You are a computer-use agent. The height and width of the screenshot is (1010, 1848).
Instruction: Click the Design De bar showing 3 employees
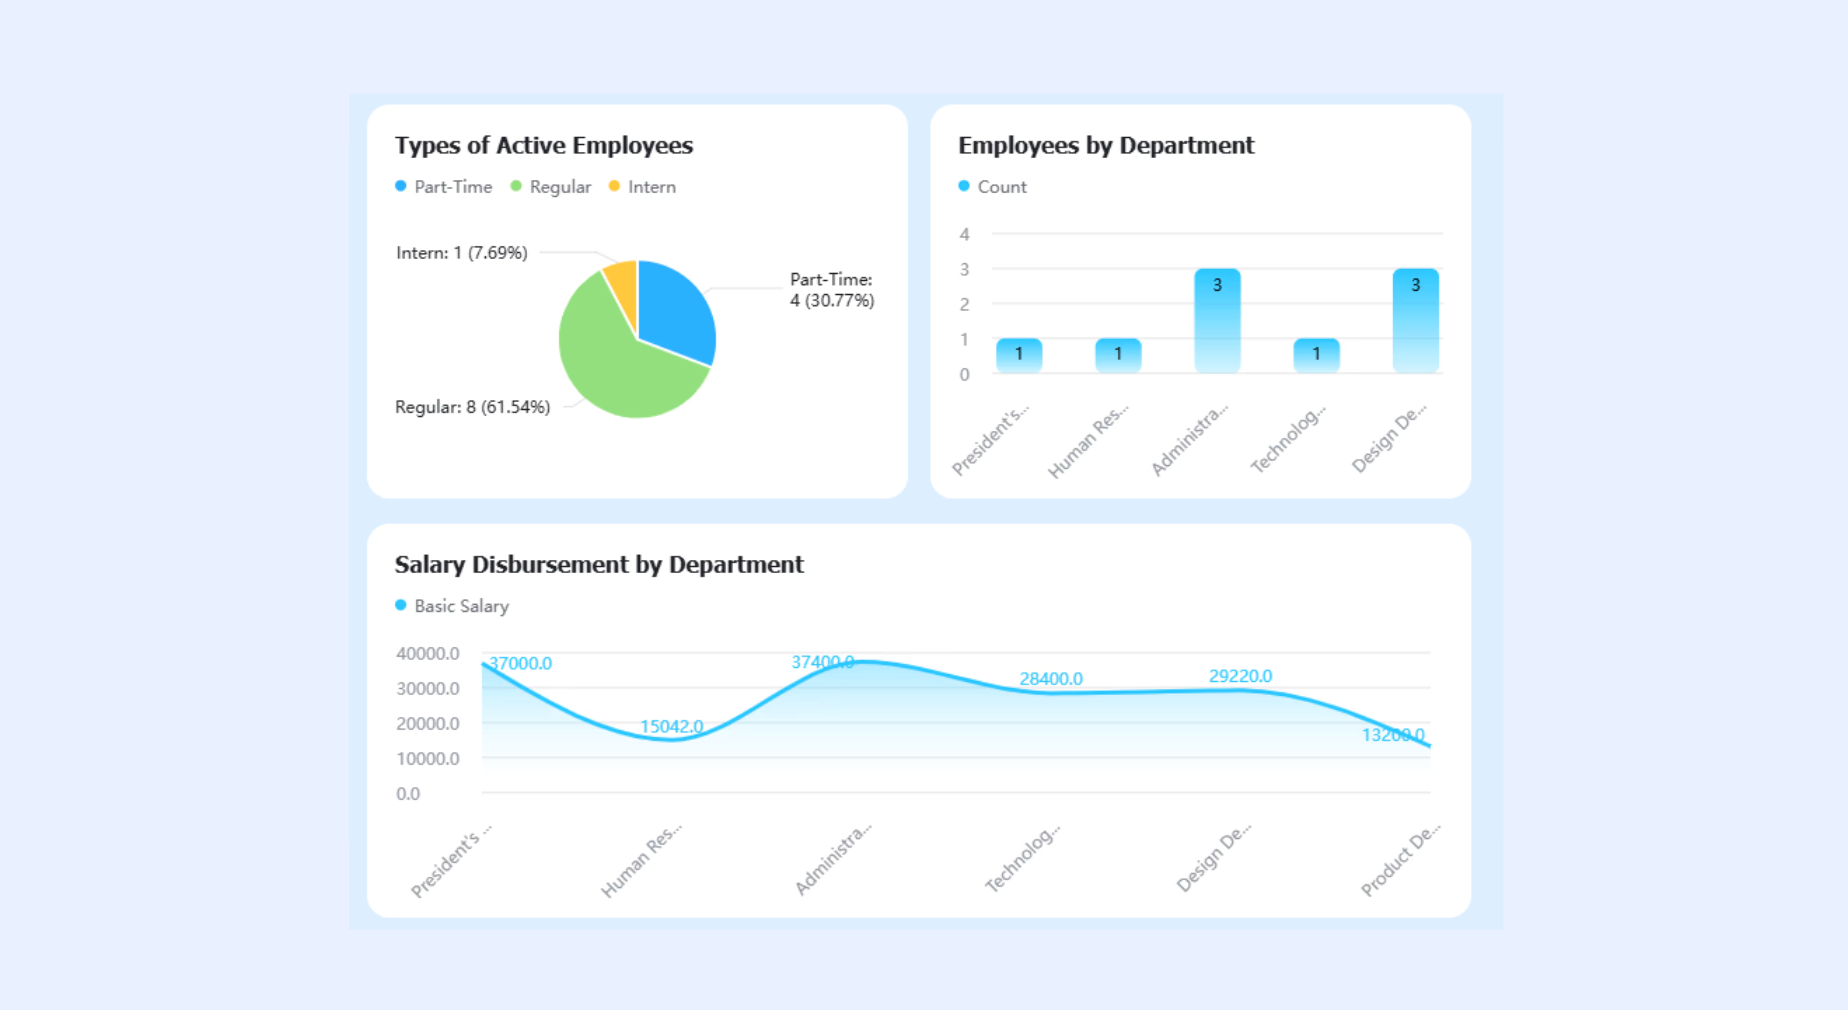[1416, 321]
